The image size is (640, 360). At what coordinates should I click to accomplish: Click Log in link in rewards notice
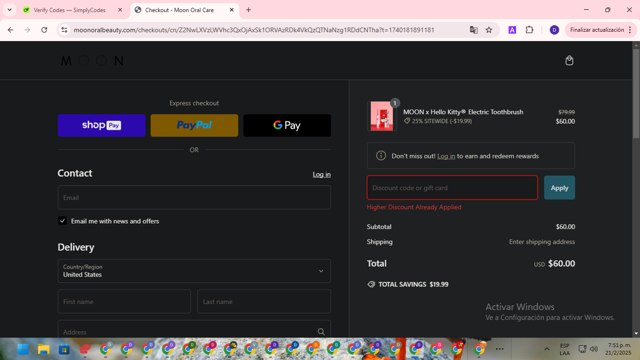tap(446, 156)
